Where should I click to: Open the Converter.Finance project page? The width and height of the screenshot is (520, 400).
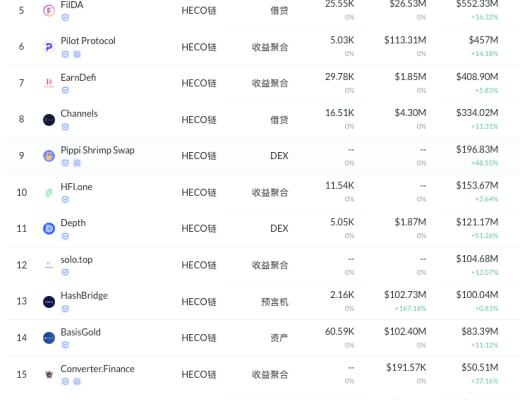pyautogui.click(x=97, y=369)
